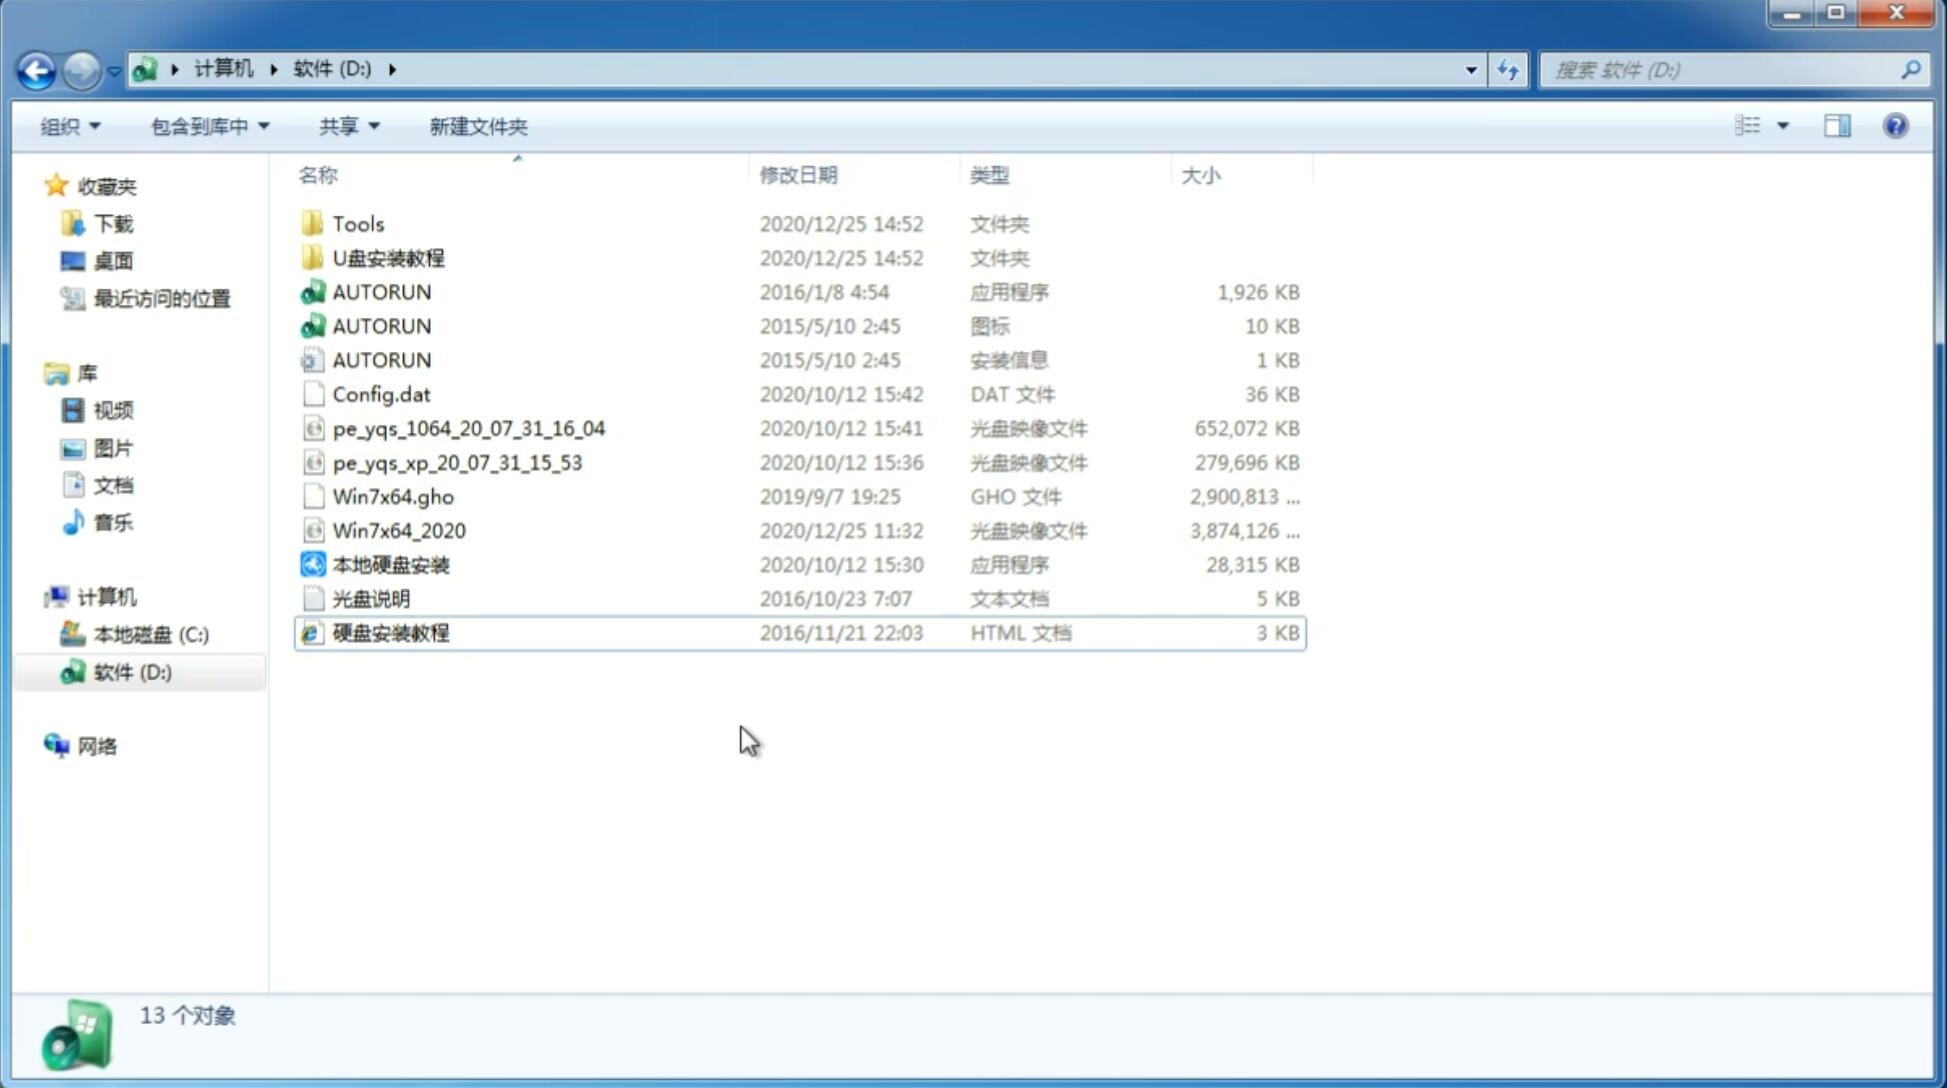
Task: Open pe_yqs_1064 disc image file
Action: [467, 428]
